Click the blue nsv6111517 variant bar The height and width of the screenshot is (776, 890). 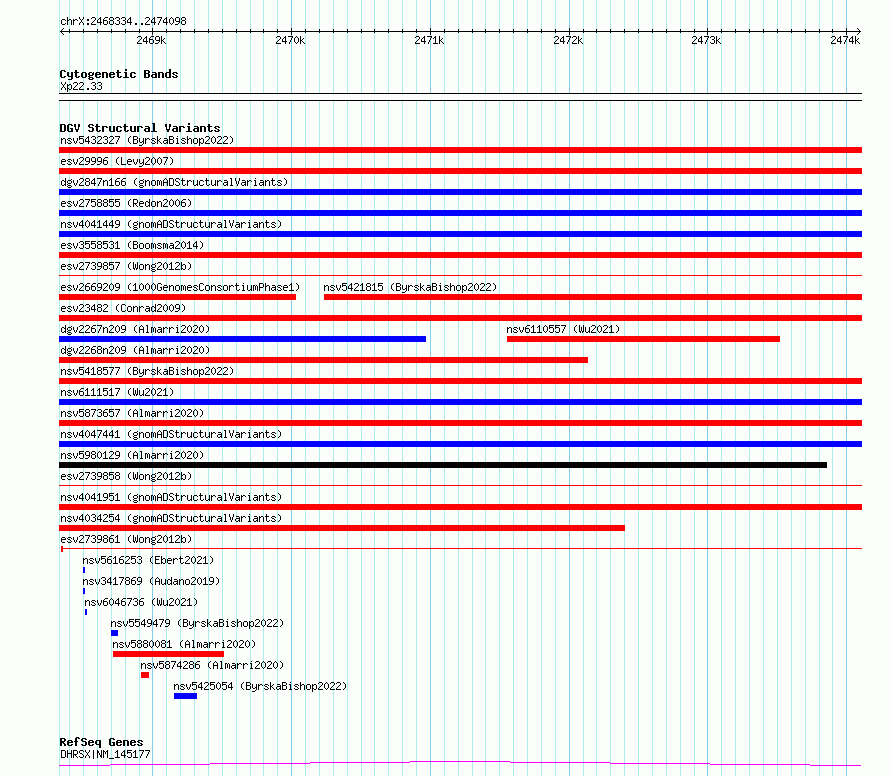coord(460,402)
